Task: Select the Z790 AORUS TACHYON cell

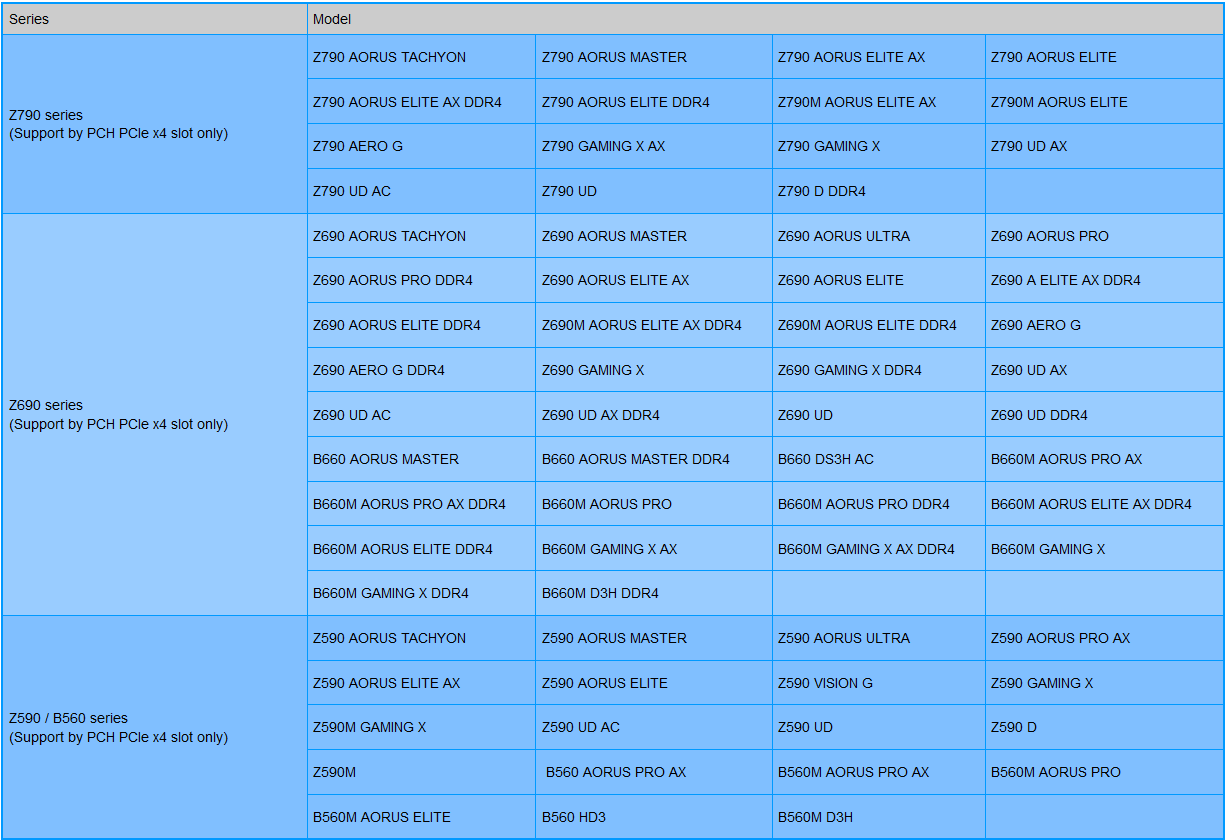Action: pyautogui.click(x=421, y=57)
